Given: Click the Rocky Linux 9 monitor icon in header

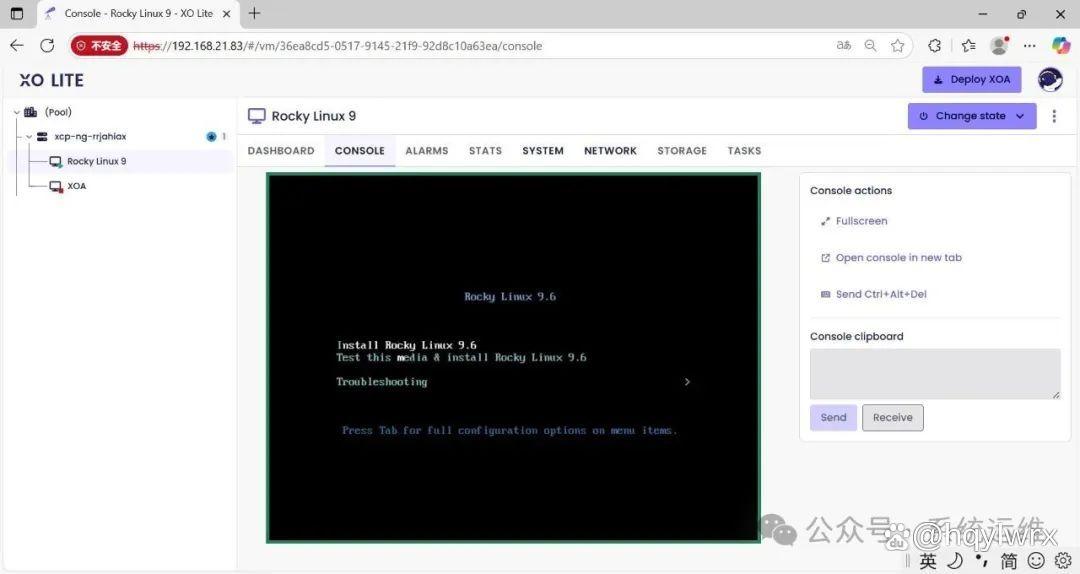Looking at the screenshot, I should [x=257, y=116].
